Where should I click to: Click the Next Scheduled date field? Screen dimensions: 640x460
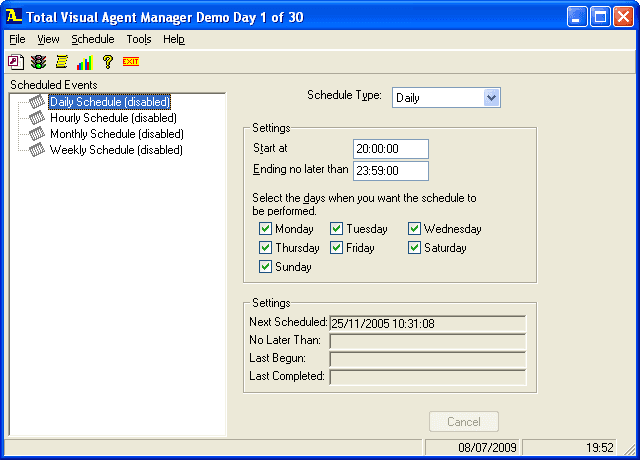(x=427, y=323)
